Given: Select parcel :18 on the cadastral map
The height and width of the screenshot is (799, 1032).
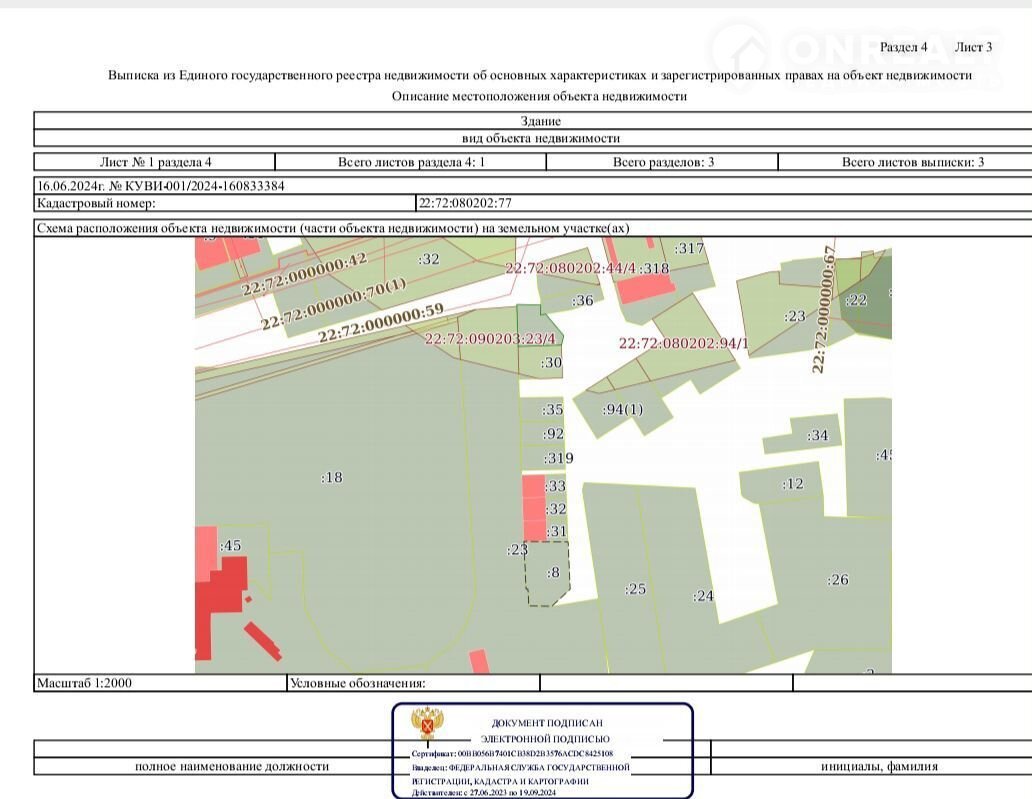Looking at the screenshot, I should pyautogui.click(x=331, y=478).
